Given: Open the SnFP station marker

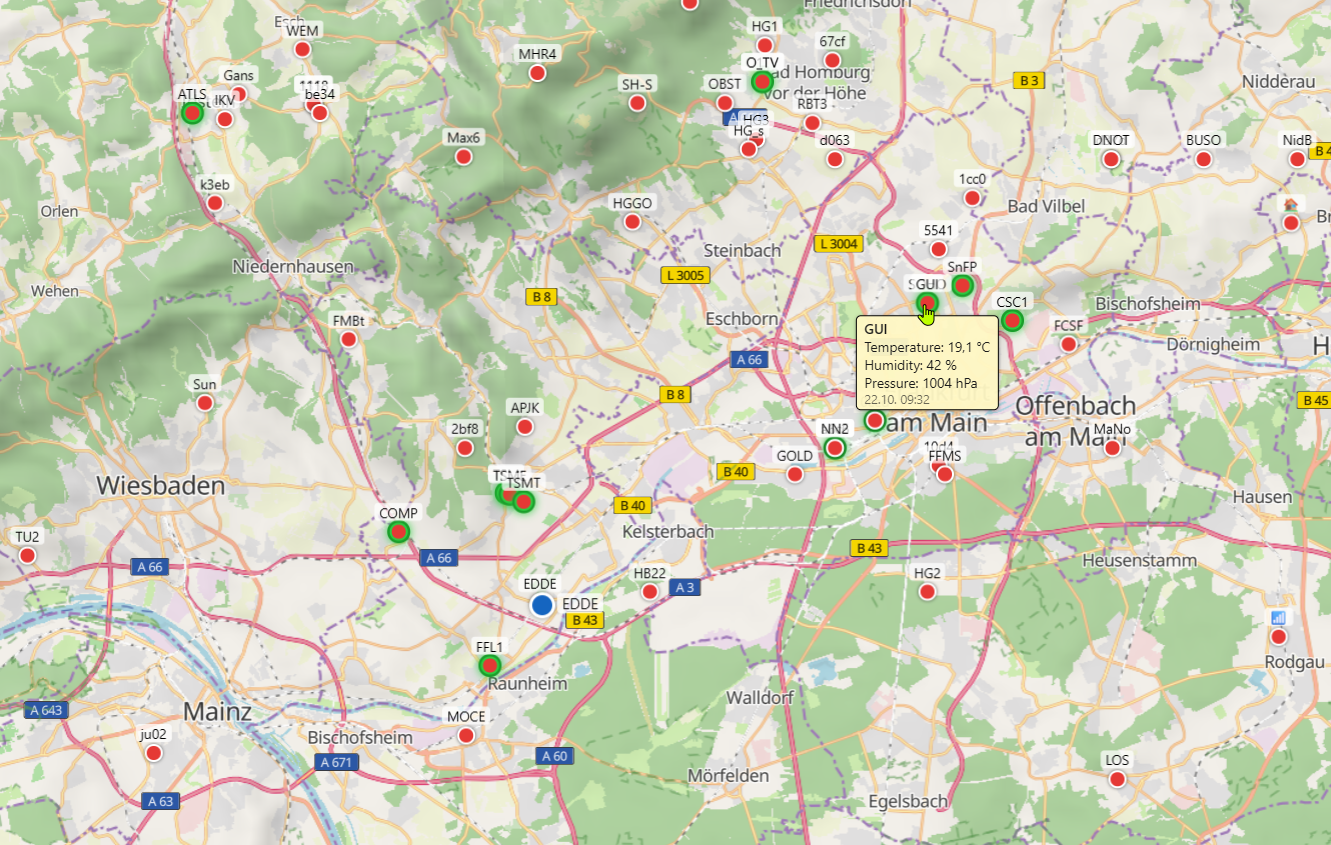Looking at the screenshot, I should click(x=962, y=286).
